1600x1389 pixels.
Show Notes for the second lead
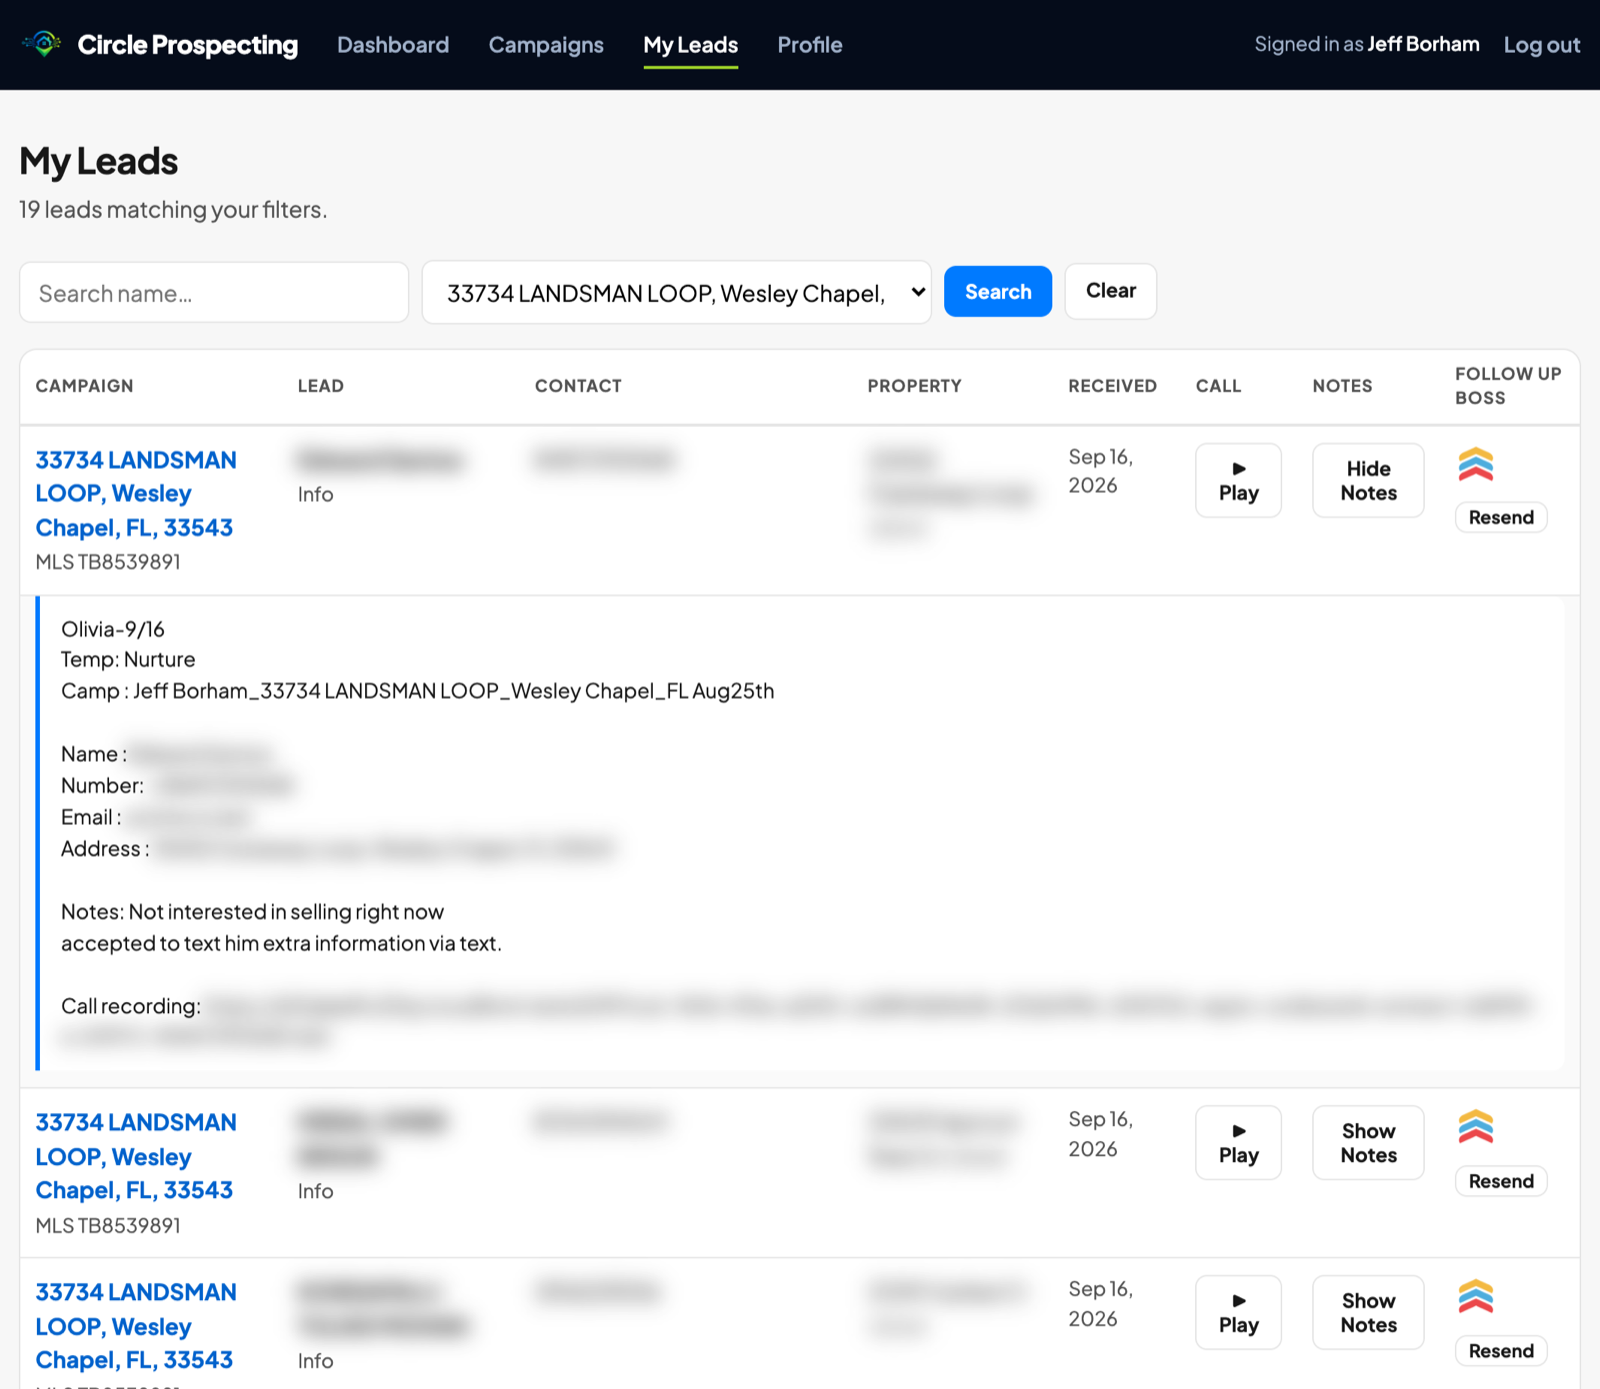1368,1142
